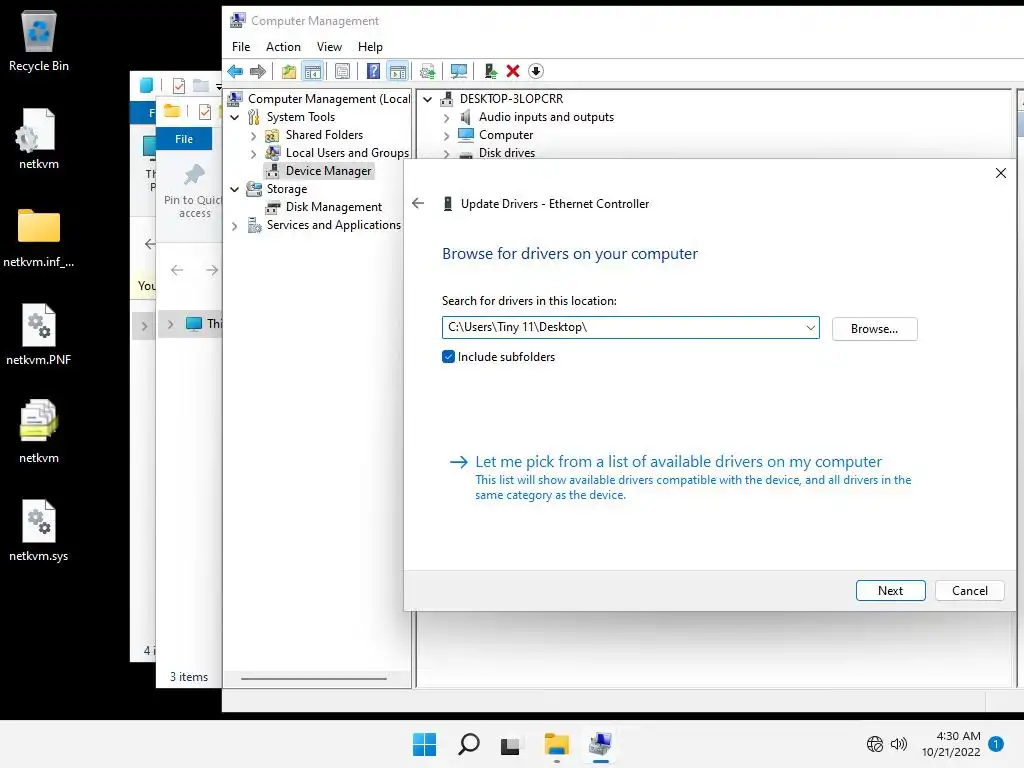Click the Up one level folder icon

point(289,71)
